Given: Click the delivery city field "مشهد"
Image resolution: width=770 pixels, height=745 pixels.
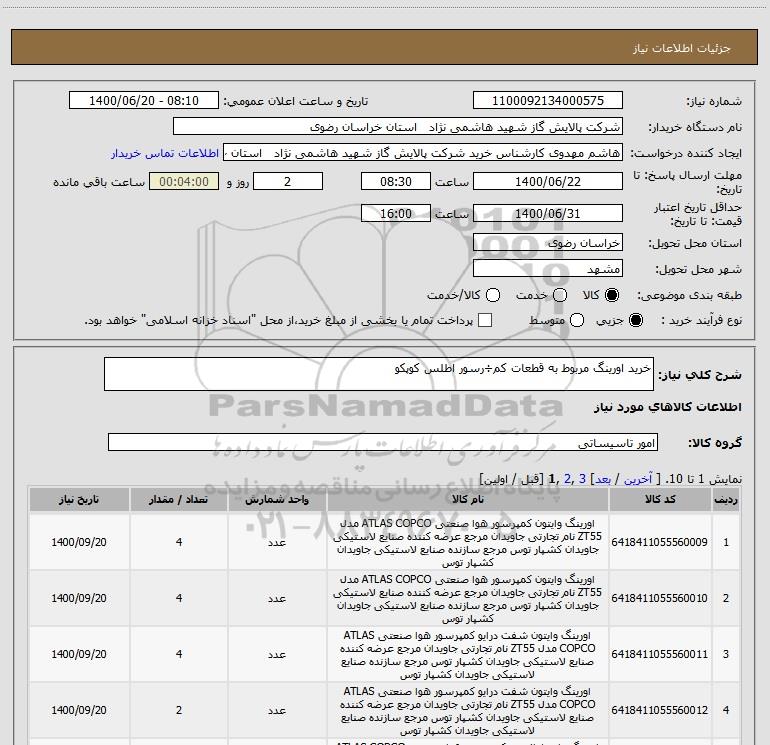Looking at the screenshot, I should pyautogui.click(x=547, y=269).
